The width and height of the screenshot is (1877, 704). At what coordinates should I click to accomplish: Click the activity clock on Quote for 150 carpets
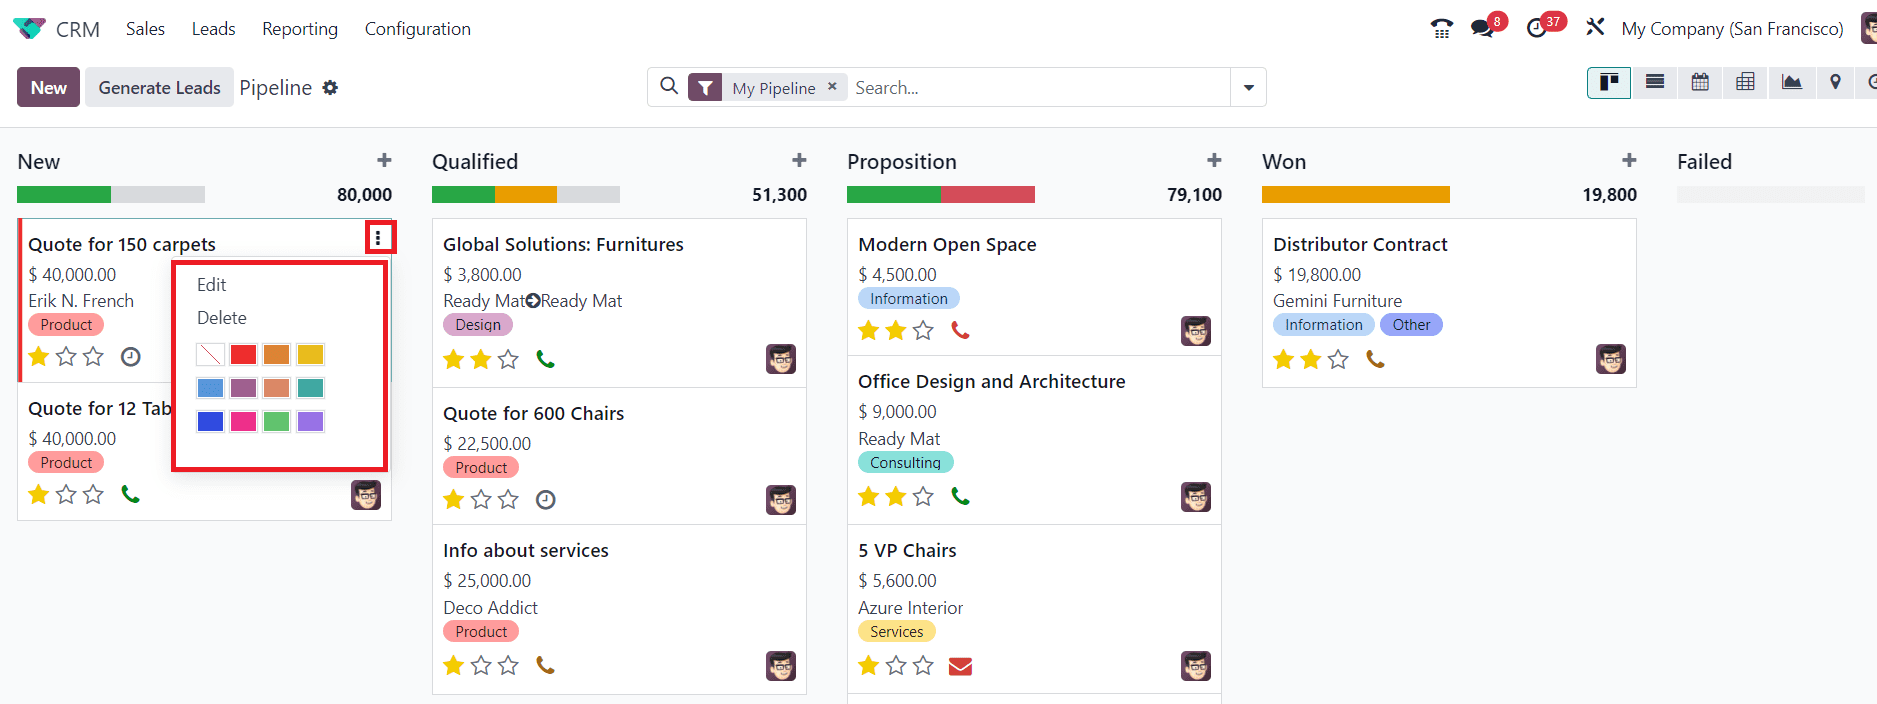[130, 357]
